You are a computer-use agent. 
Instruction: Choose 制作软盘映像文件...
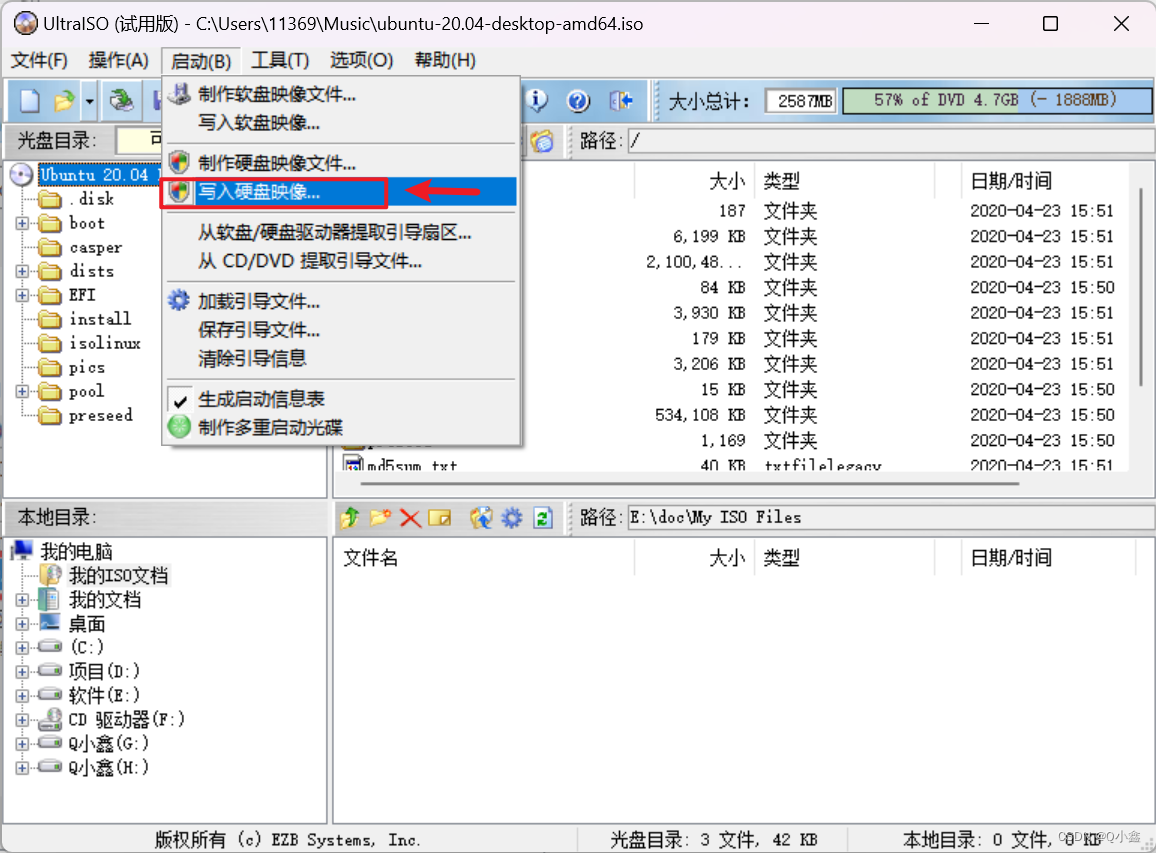(x=341, y=94)
